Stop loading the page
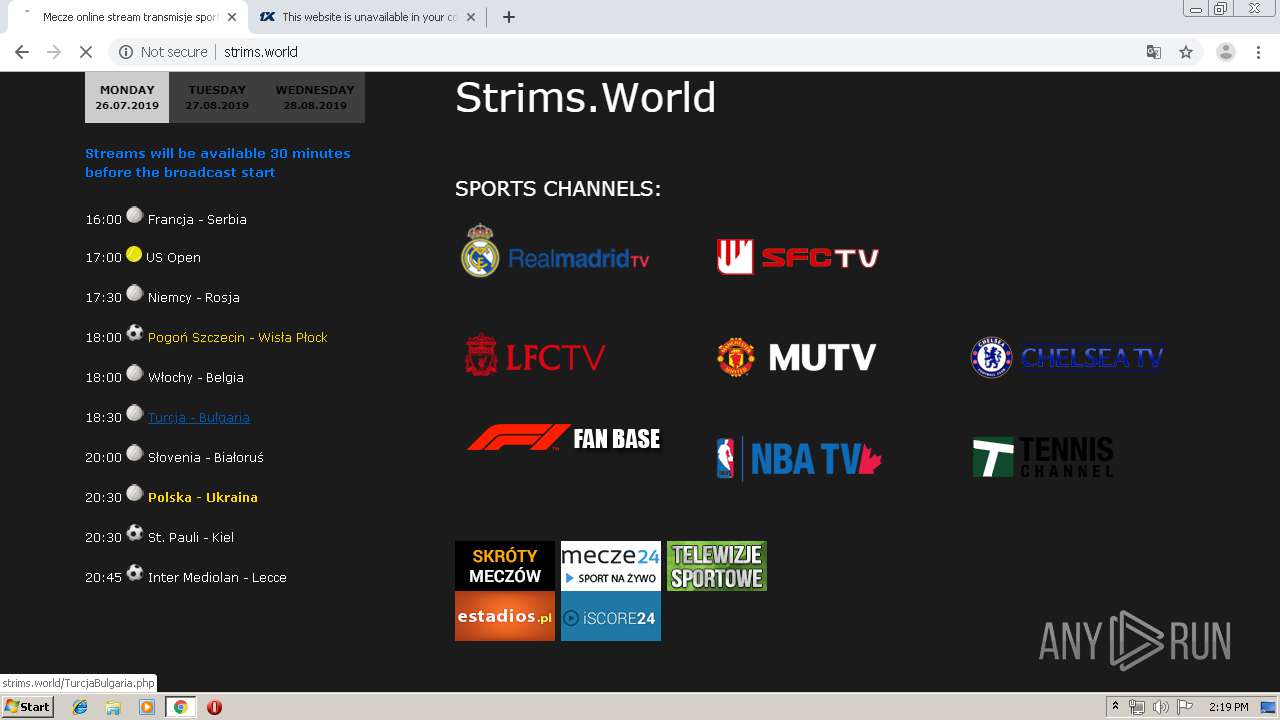Screen dimensions: 1280x720 pyautogui.click(x=86, y=52)
